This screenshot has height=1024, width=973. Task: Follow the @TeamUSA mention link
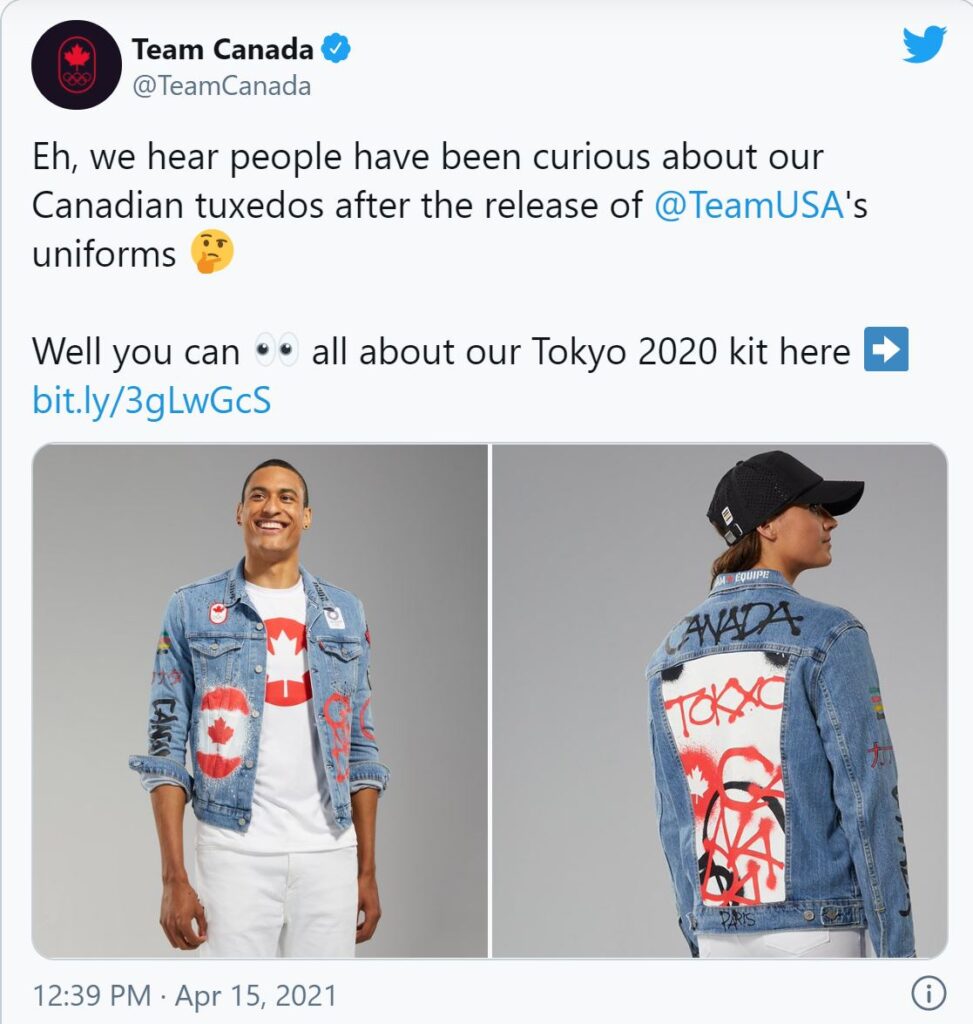point(750,205)
